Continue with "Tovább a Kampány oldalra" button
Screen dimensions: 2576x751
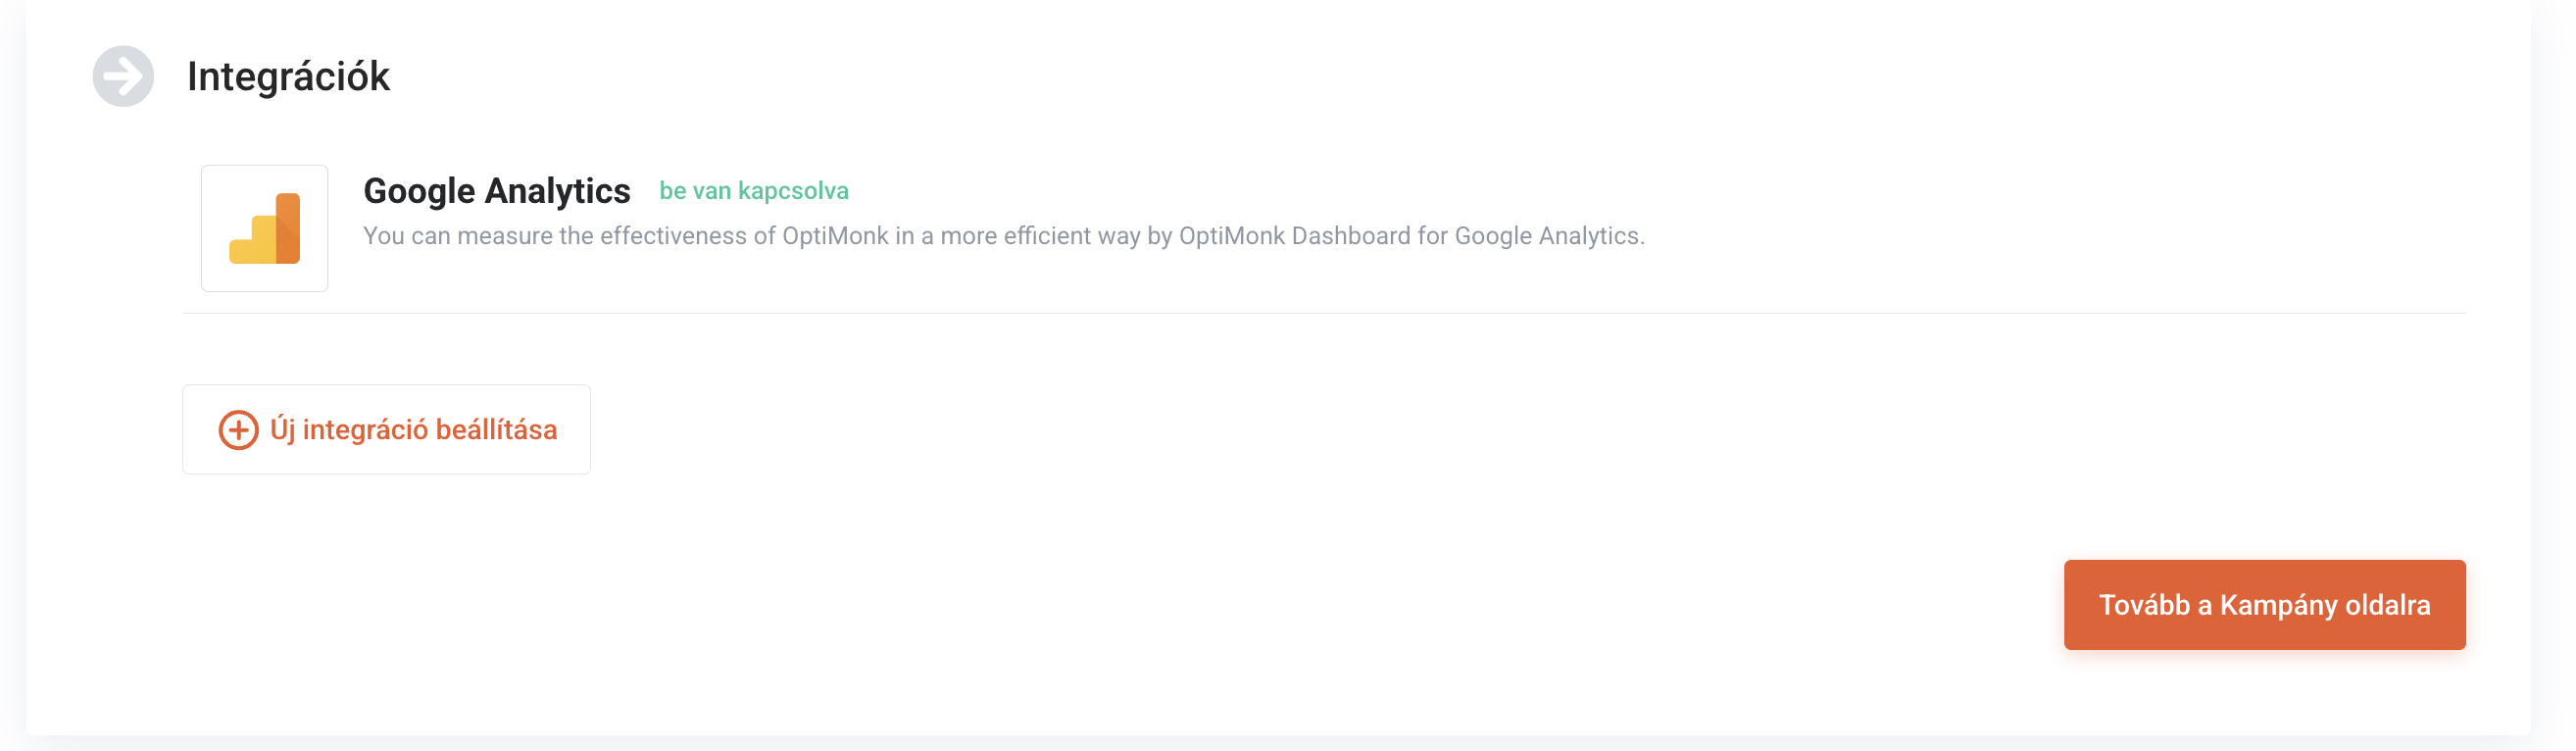pos(2263,605)
